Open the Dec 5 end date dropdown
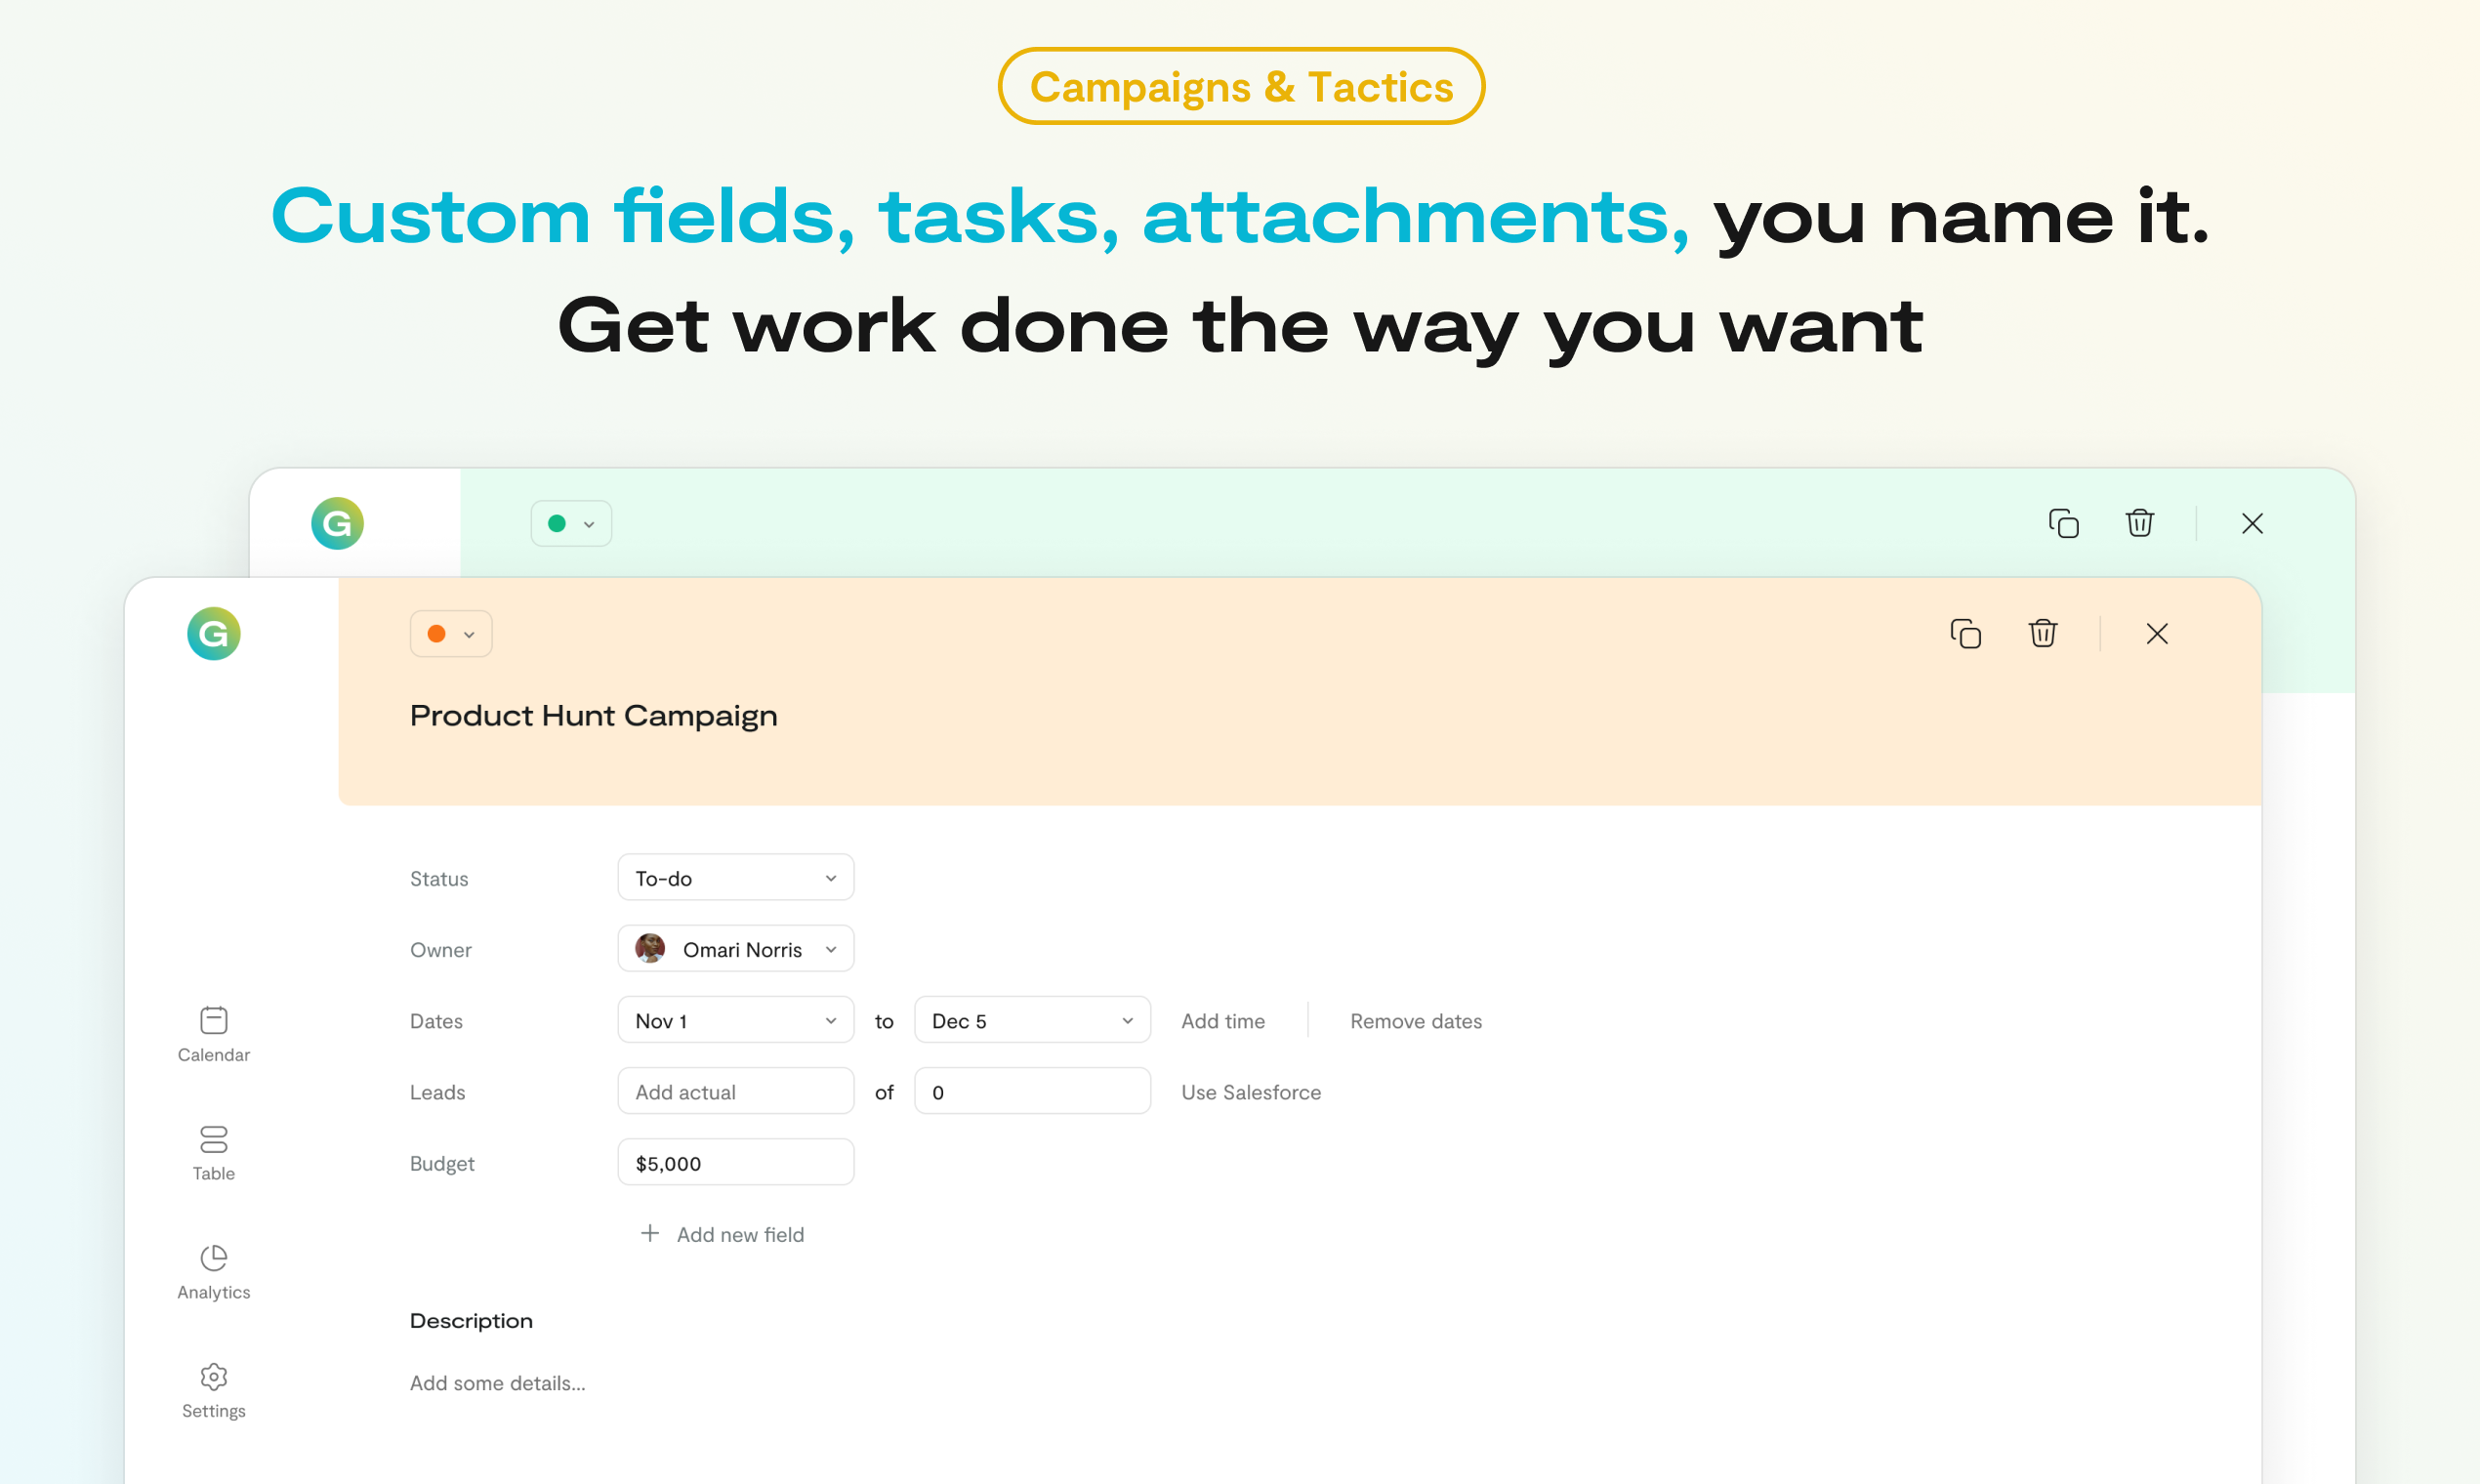 [1032, 1020]
